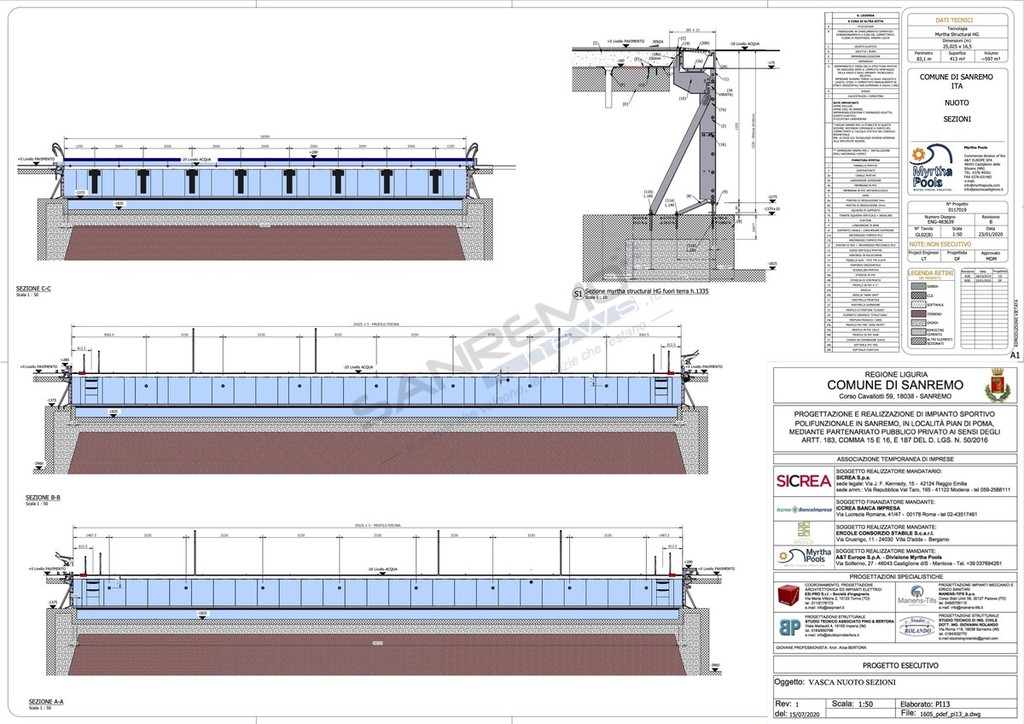Click the SICREA company logo
1024x724 pixels.
[x=803, y=480]
